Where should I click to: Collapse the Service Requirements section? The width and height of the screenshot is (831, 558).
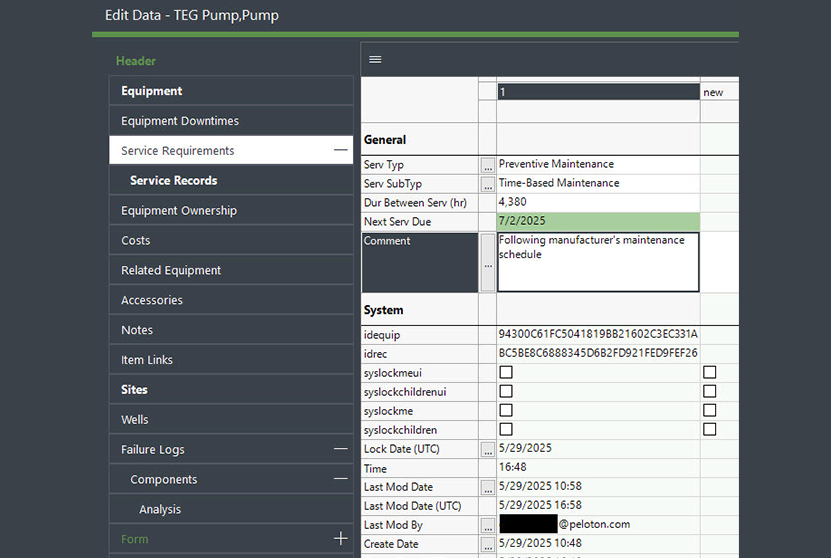point(340,150)
